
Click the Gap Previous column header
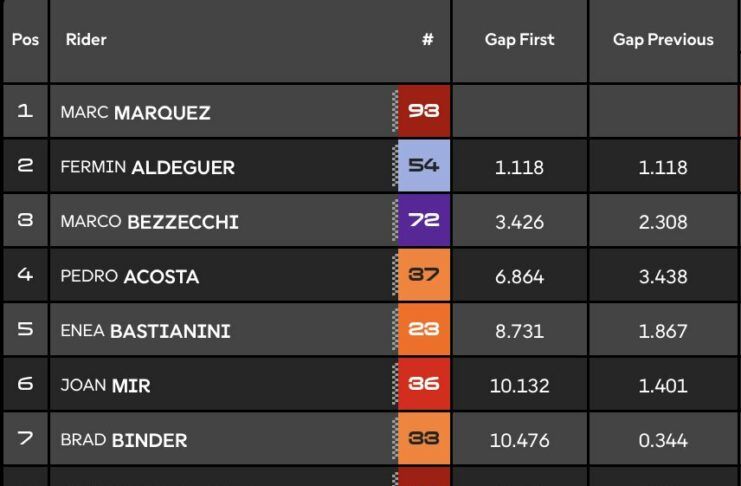(x=663, y=40)
